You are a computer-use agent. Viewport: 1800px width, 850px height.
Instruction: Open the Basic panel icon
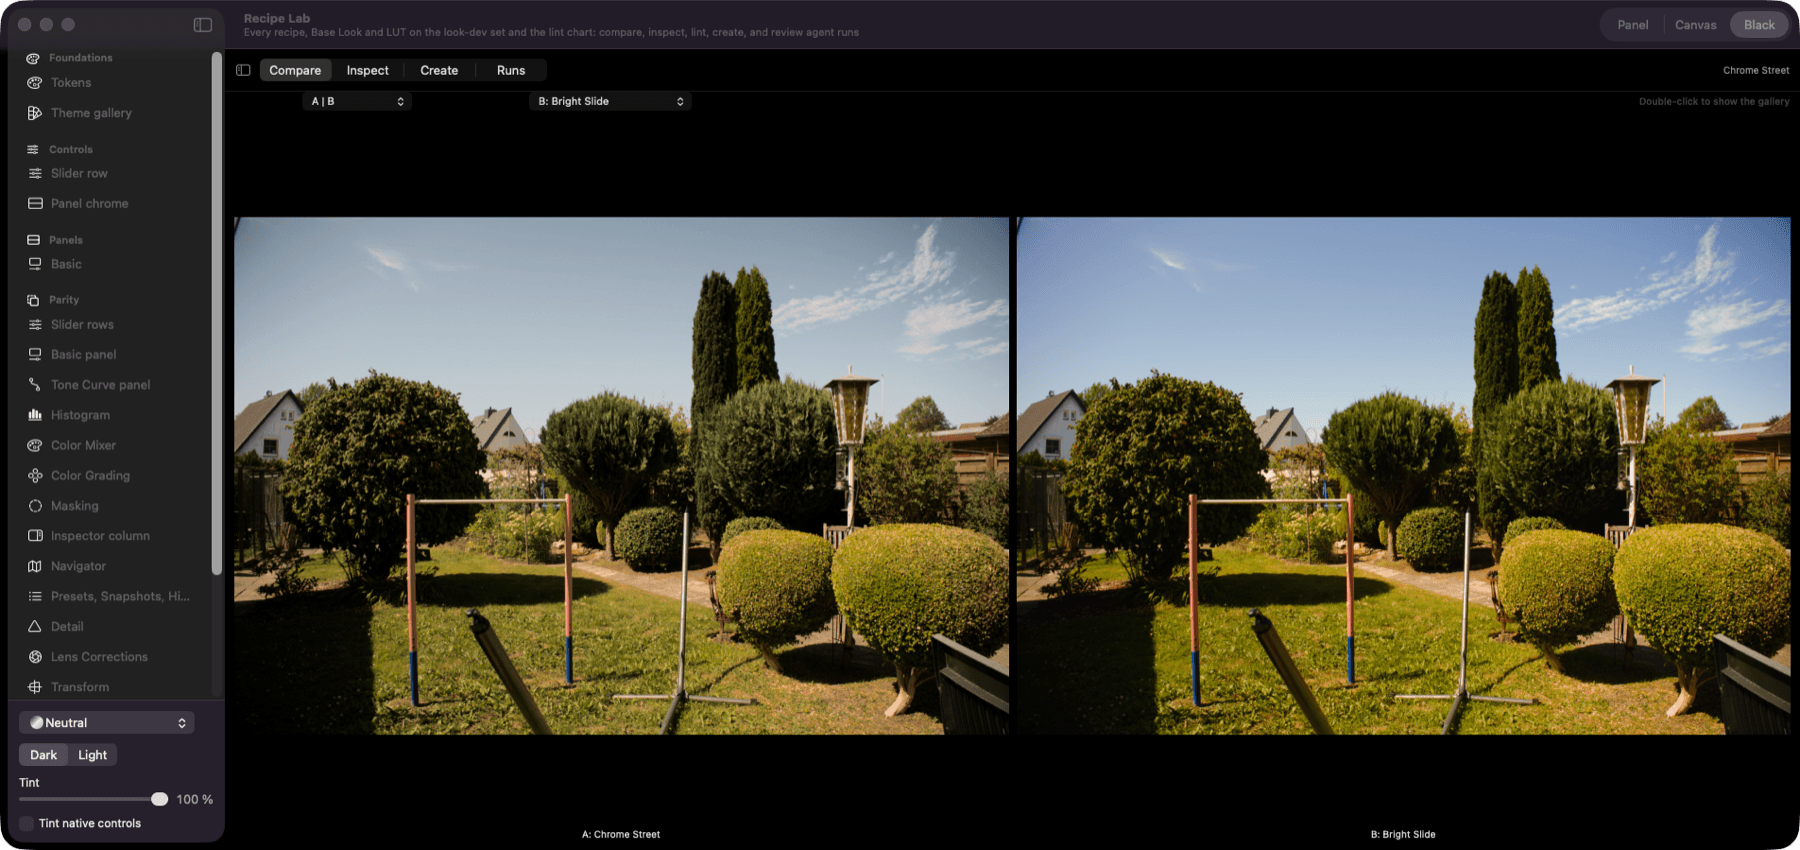point(35,354)
